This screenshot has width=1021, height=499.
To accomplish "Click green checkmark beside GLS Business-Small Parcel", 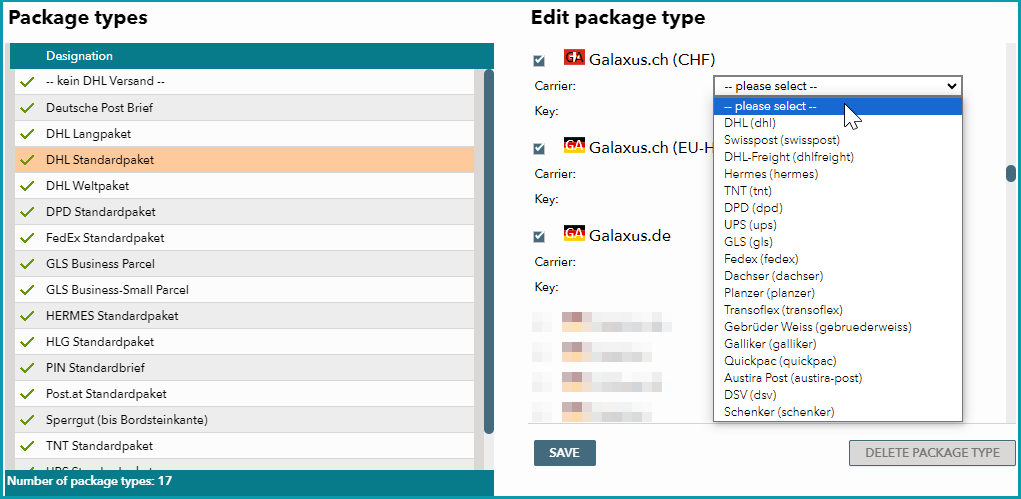I will tap(27, 291).
